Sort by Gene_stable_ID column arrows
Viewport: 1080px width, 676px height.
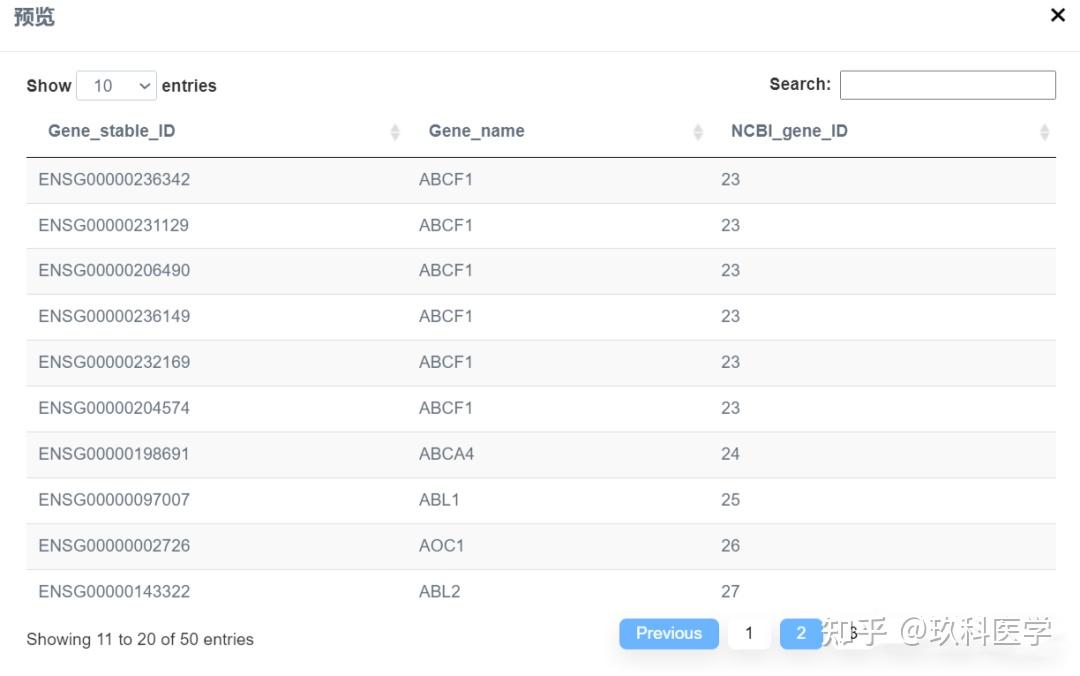coord(395,132)
